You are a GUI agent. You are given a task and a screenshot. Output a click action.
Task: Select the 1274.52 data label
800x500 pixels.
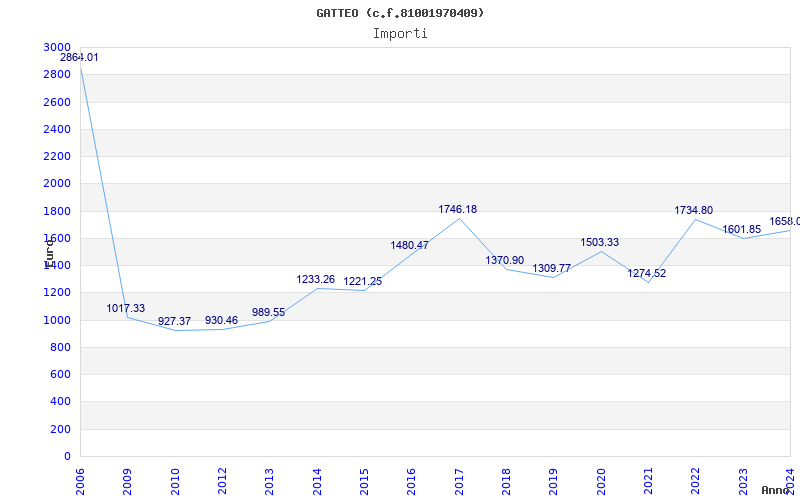click(646, 273)
